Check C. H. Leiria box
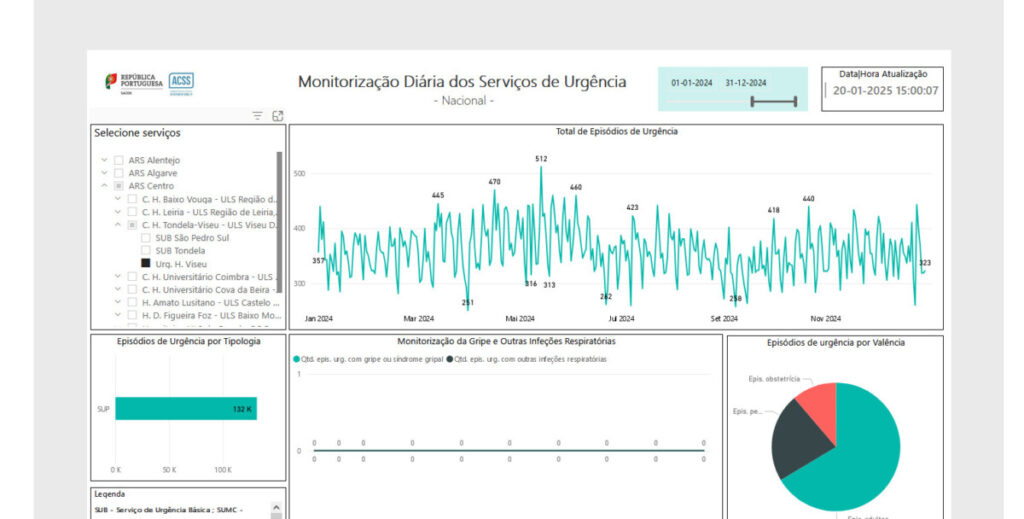Screen dimensions: 1024x519 coord(132,212)
